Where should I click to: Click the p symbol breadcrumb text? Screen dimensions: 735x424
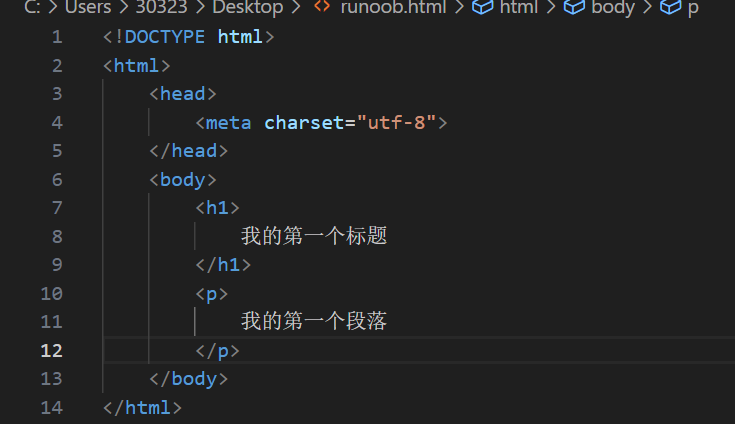point(693,8)
